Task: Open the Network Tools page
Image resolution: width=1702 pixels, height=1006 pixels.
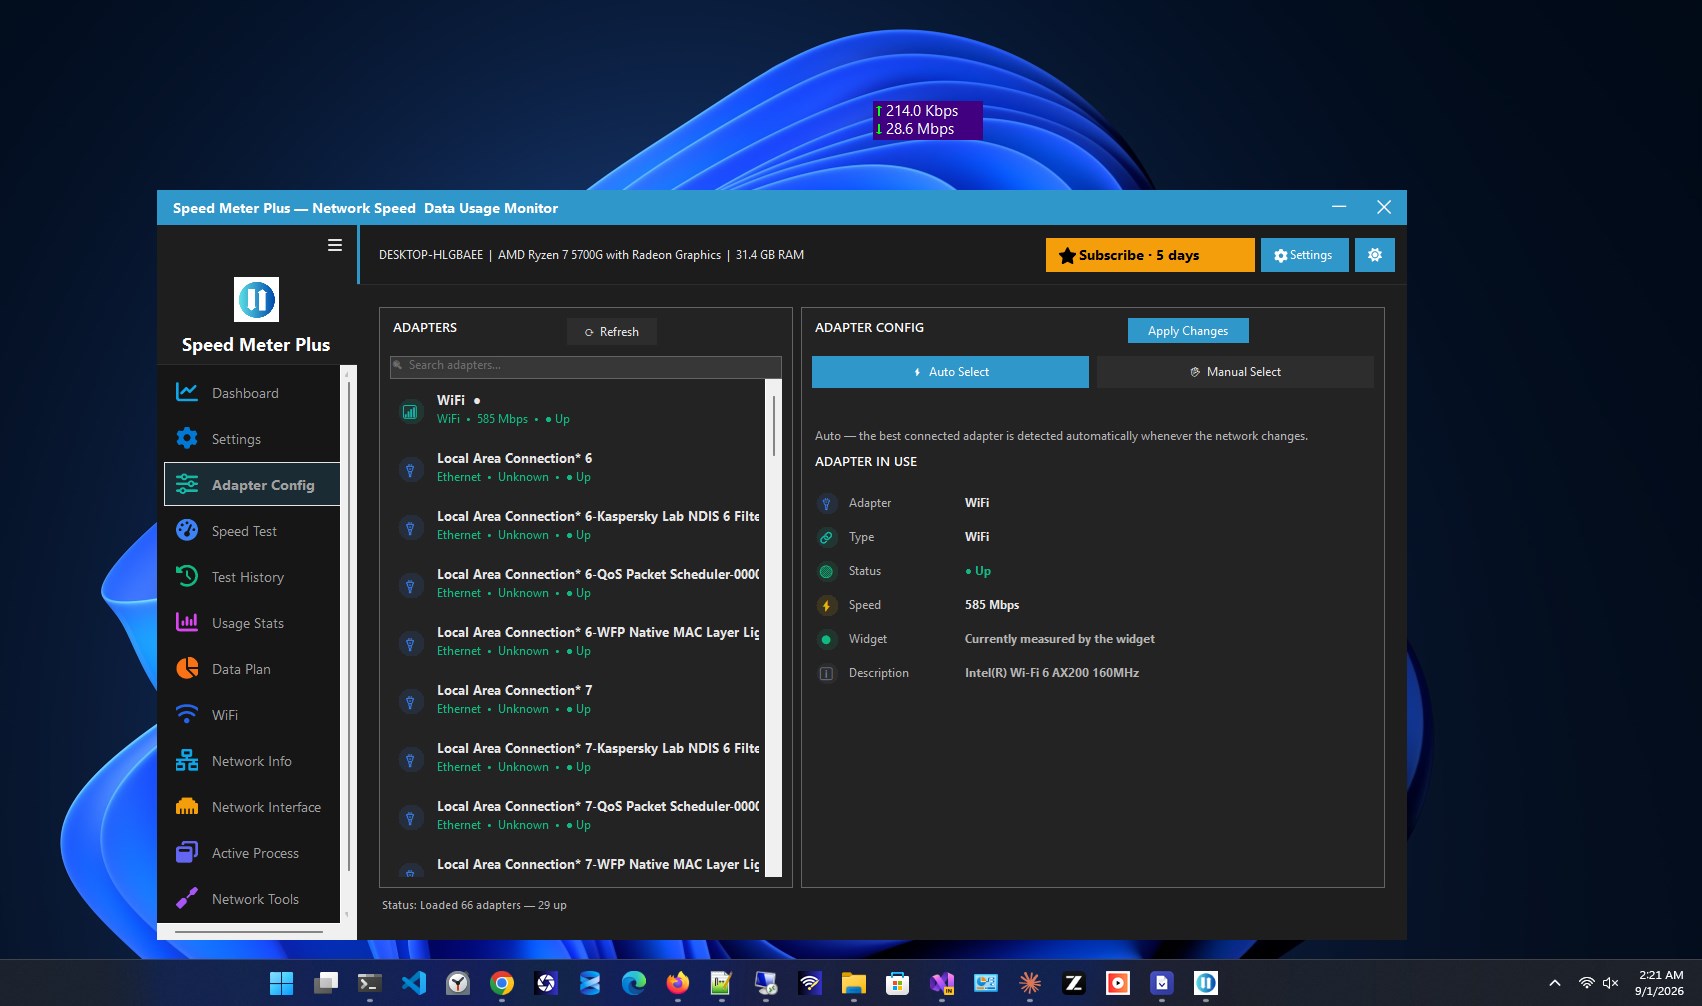Action: (x=252, y=899)
